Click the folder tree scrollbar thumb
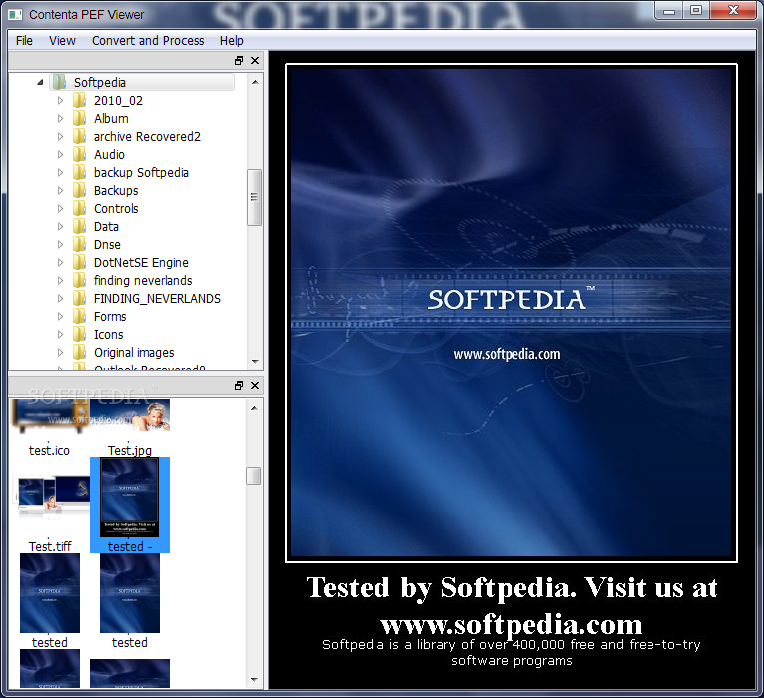Viewport: 764px width, 698px height. [254, 197]
